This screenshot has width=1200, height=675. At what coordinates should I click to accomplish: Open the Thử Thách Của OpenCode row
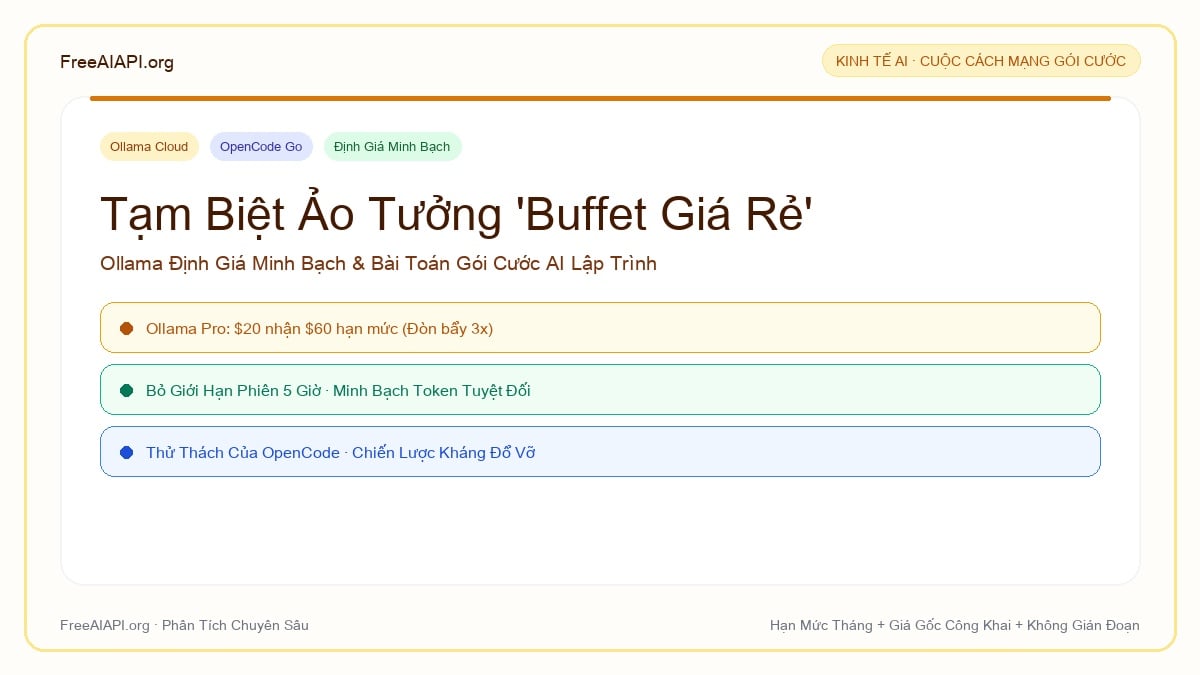point(600,452)
